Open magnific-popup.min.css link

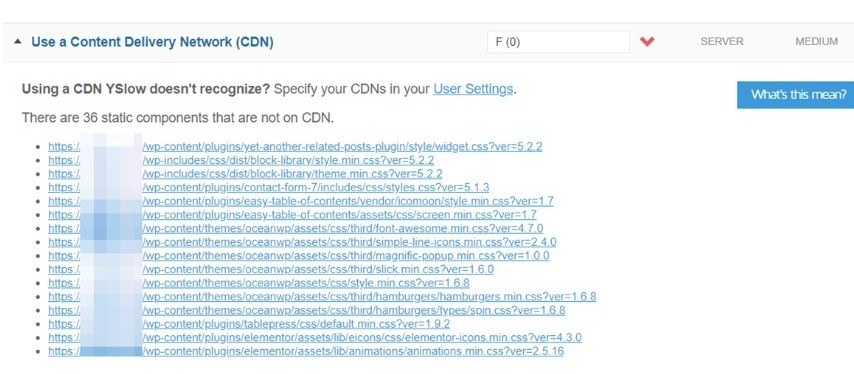click(x=298, y=255)
